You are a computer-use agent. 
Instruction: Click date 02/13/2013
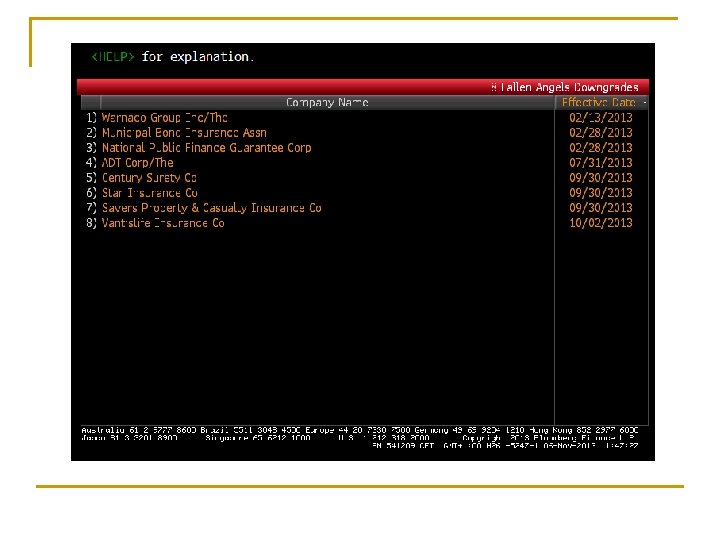click(601, 118)
